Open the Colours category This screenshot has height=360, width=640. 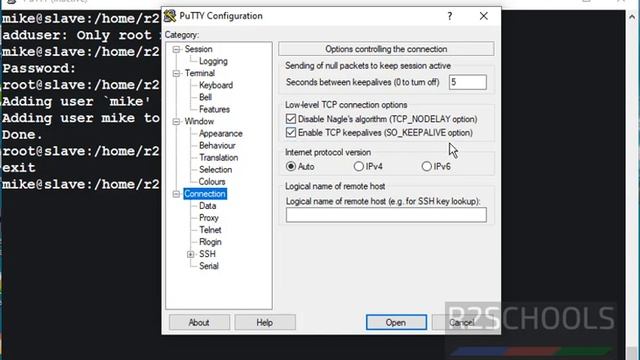(212, 182)
